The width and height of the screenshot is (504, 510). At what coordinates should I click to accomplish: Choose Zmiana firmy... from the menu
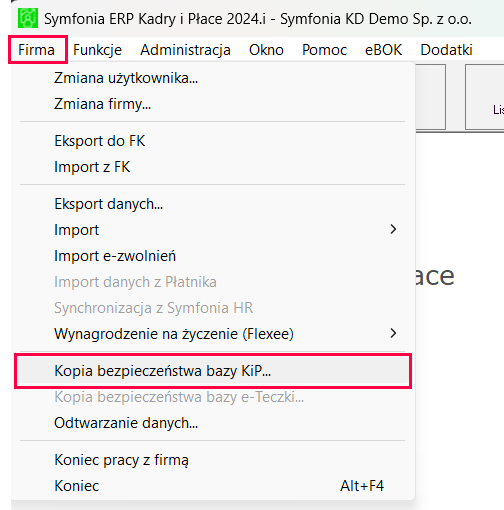pos(213,104)
